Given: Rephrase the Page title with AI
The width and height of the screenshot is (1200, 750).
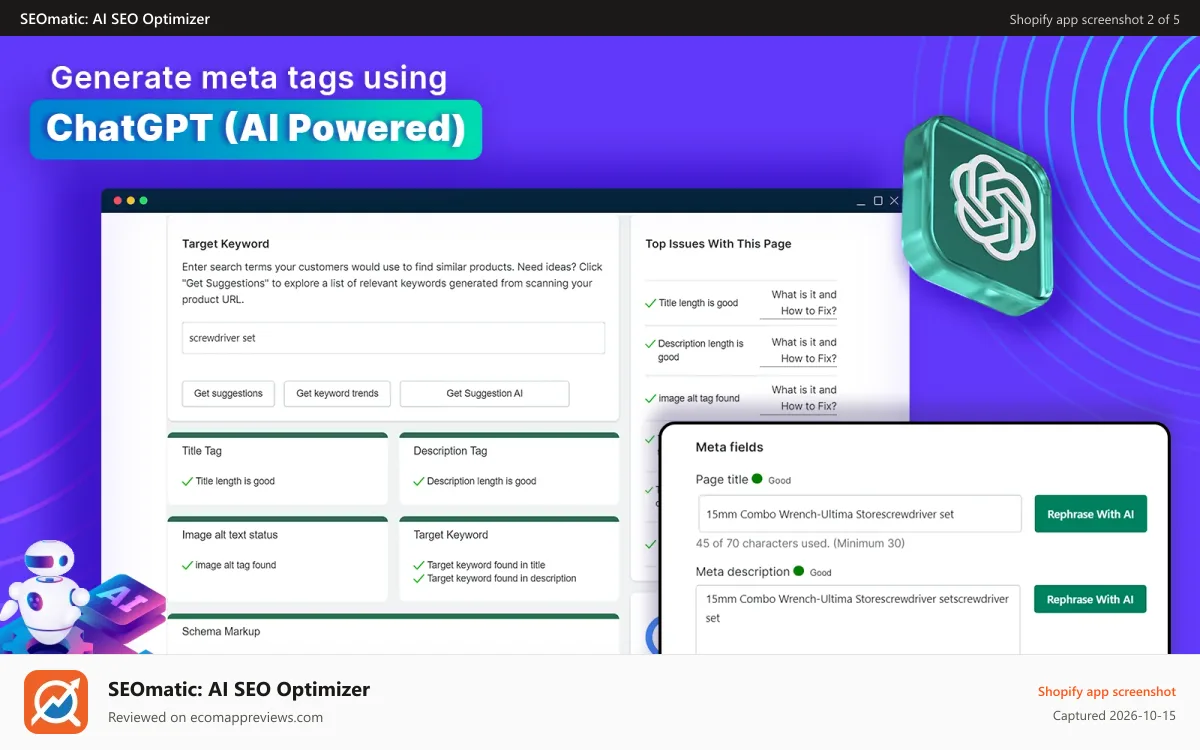Looking at the screenshot, I should point(1090,514).
